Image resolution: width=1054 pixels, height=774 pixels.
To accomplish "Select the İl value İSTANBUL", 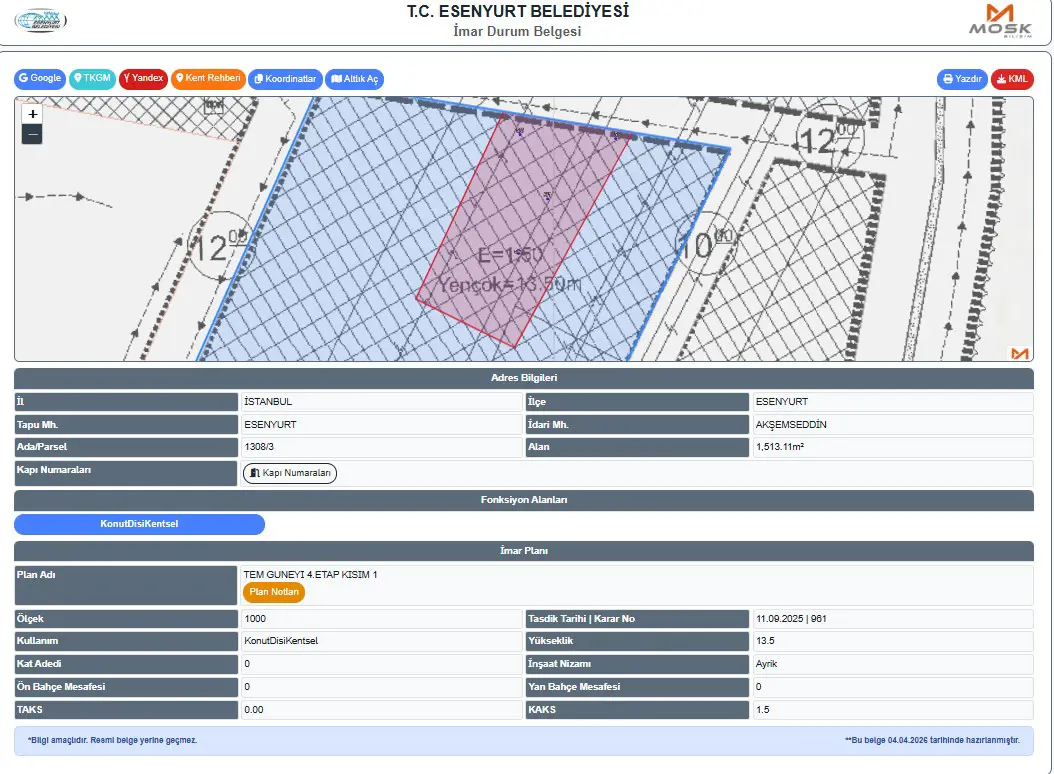I will (268, 402).
